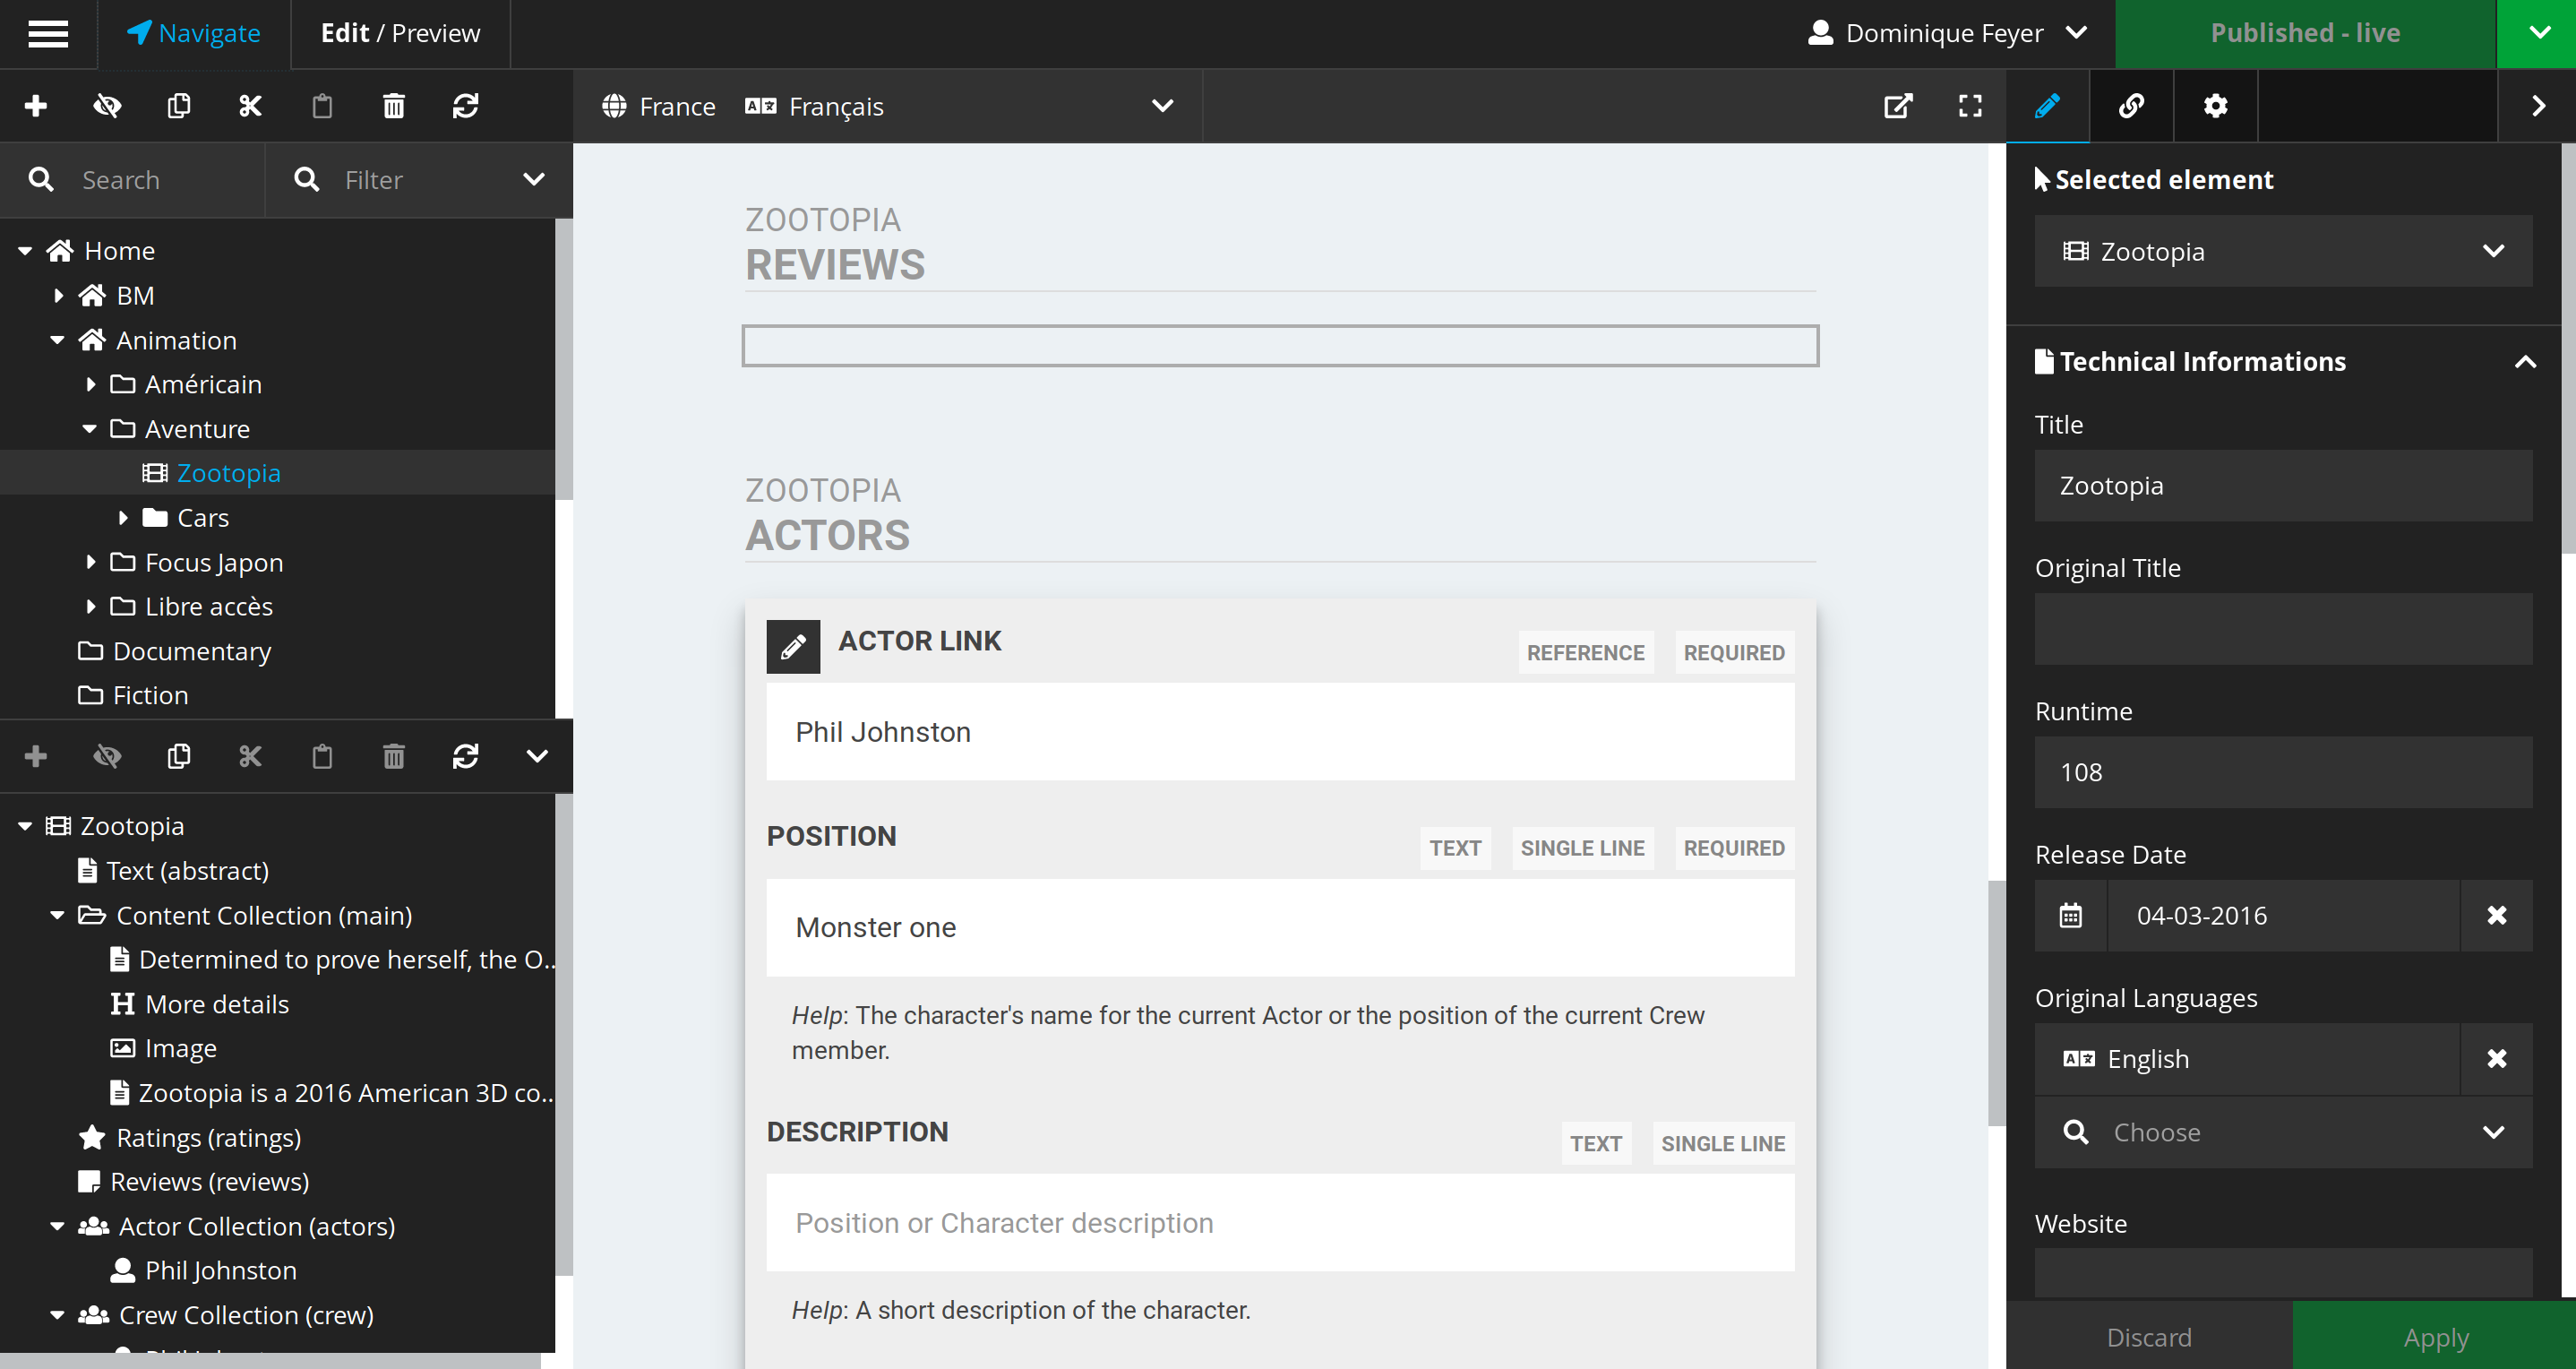Switch to Edit / Preview mode menu
Viewport: 2576px width, 1369px height.
400,33
